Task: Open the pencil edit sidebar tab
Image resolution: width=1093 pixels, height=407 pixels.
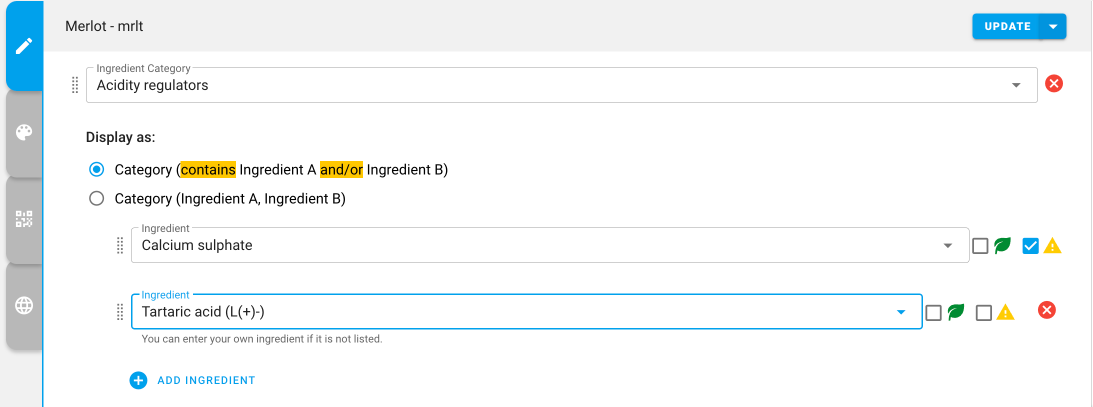Action: point(24,47)
